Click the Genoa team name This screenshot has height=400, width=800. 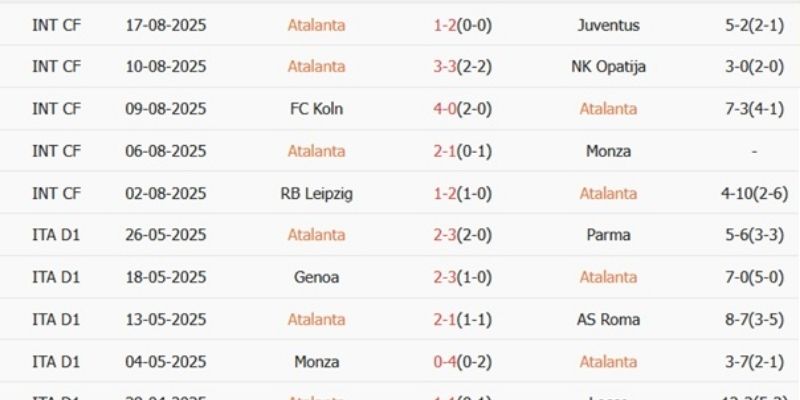click(x=315, y=277)
